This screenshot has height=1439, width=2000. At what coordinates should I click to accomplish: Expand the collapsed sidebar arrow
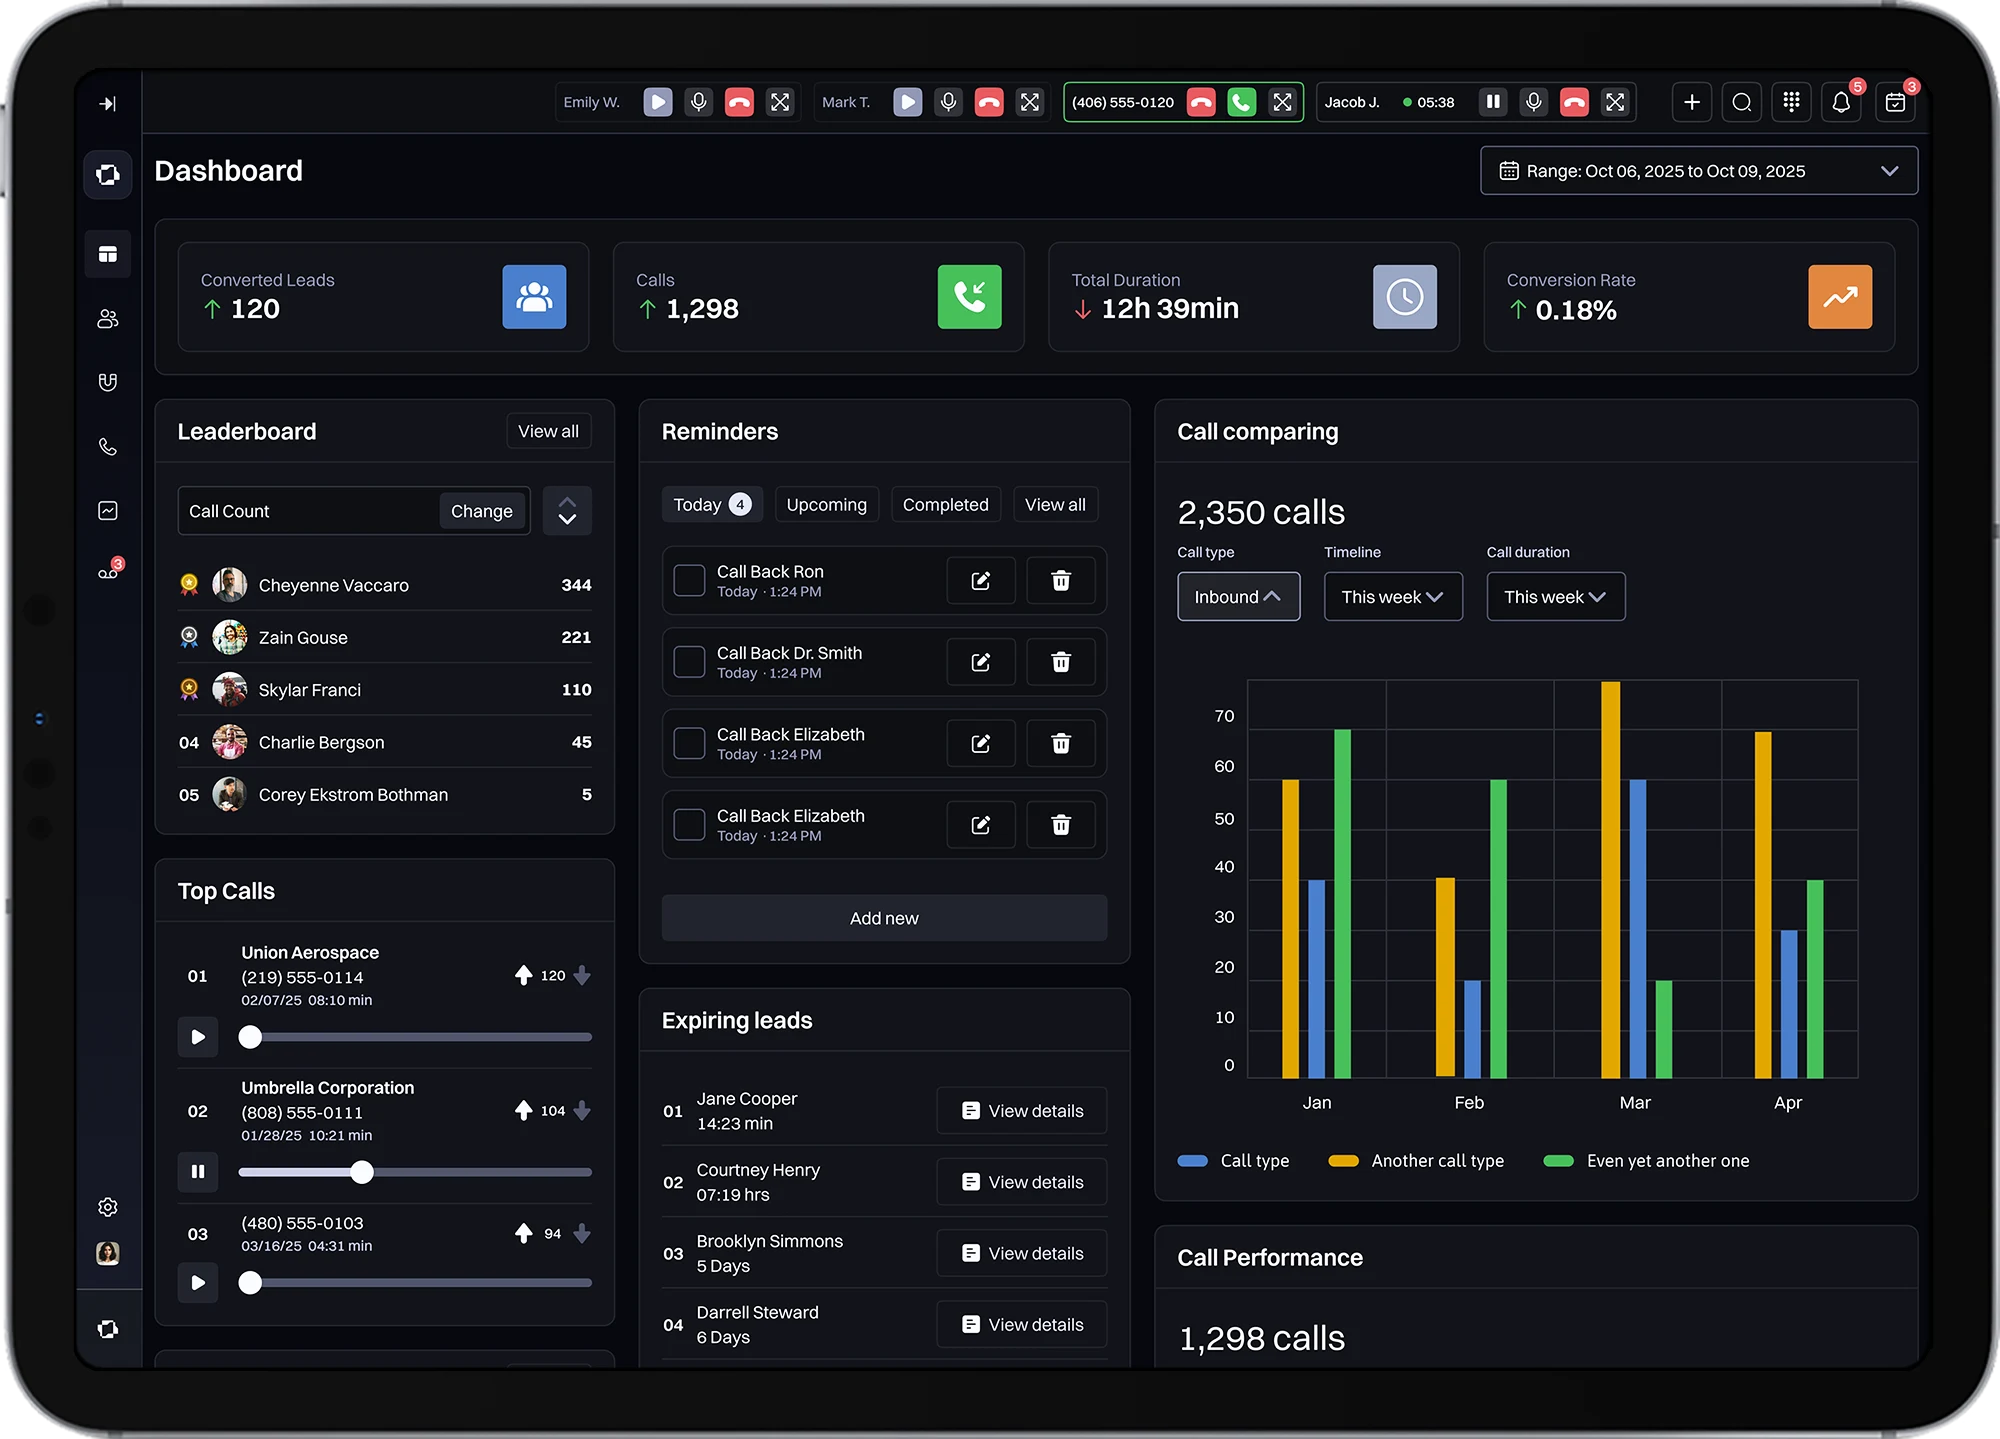(x=108, y=103)
